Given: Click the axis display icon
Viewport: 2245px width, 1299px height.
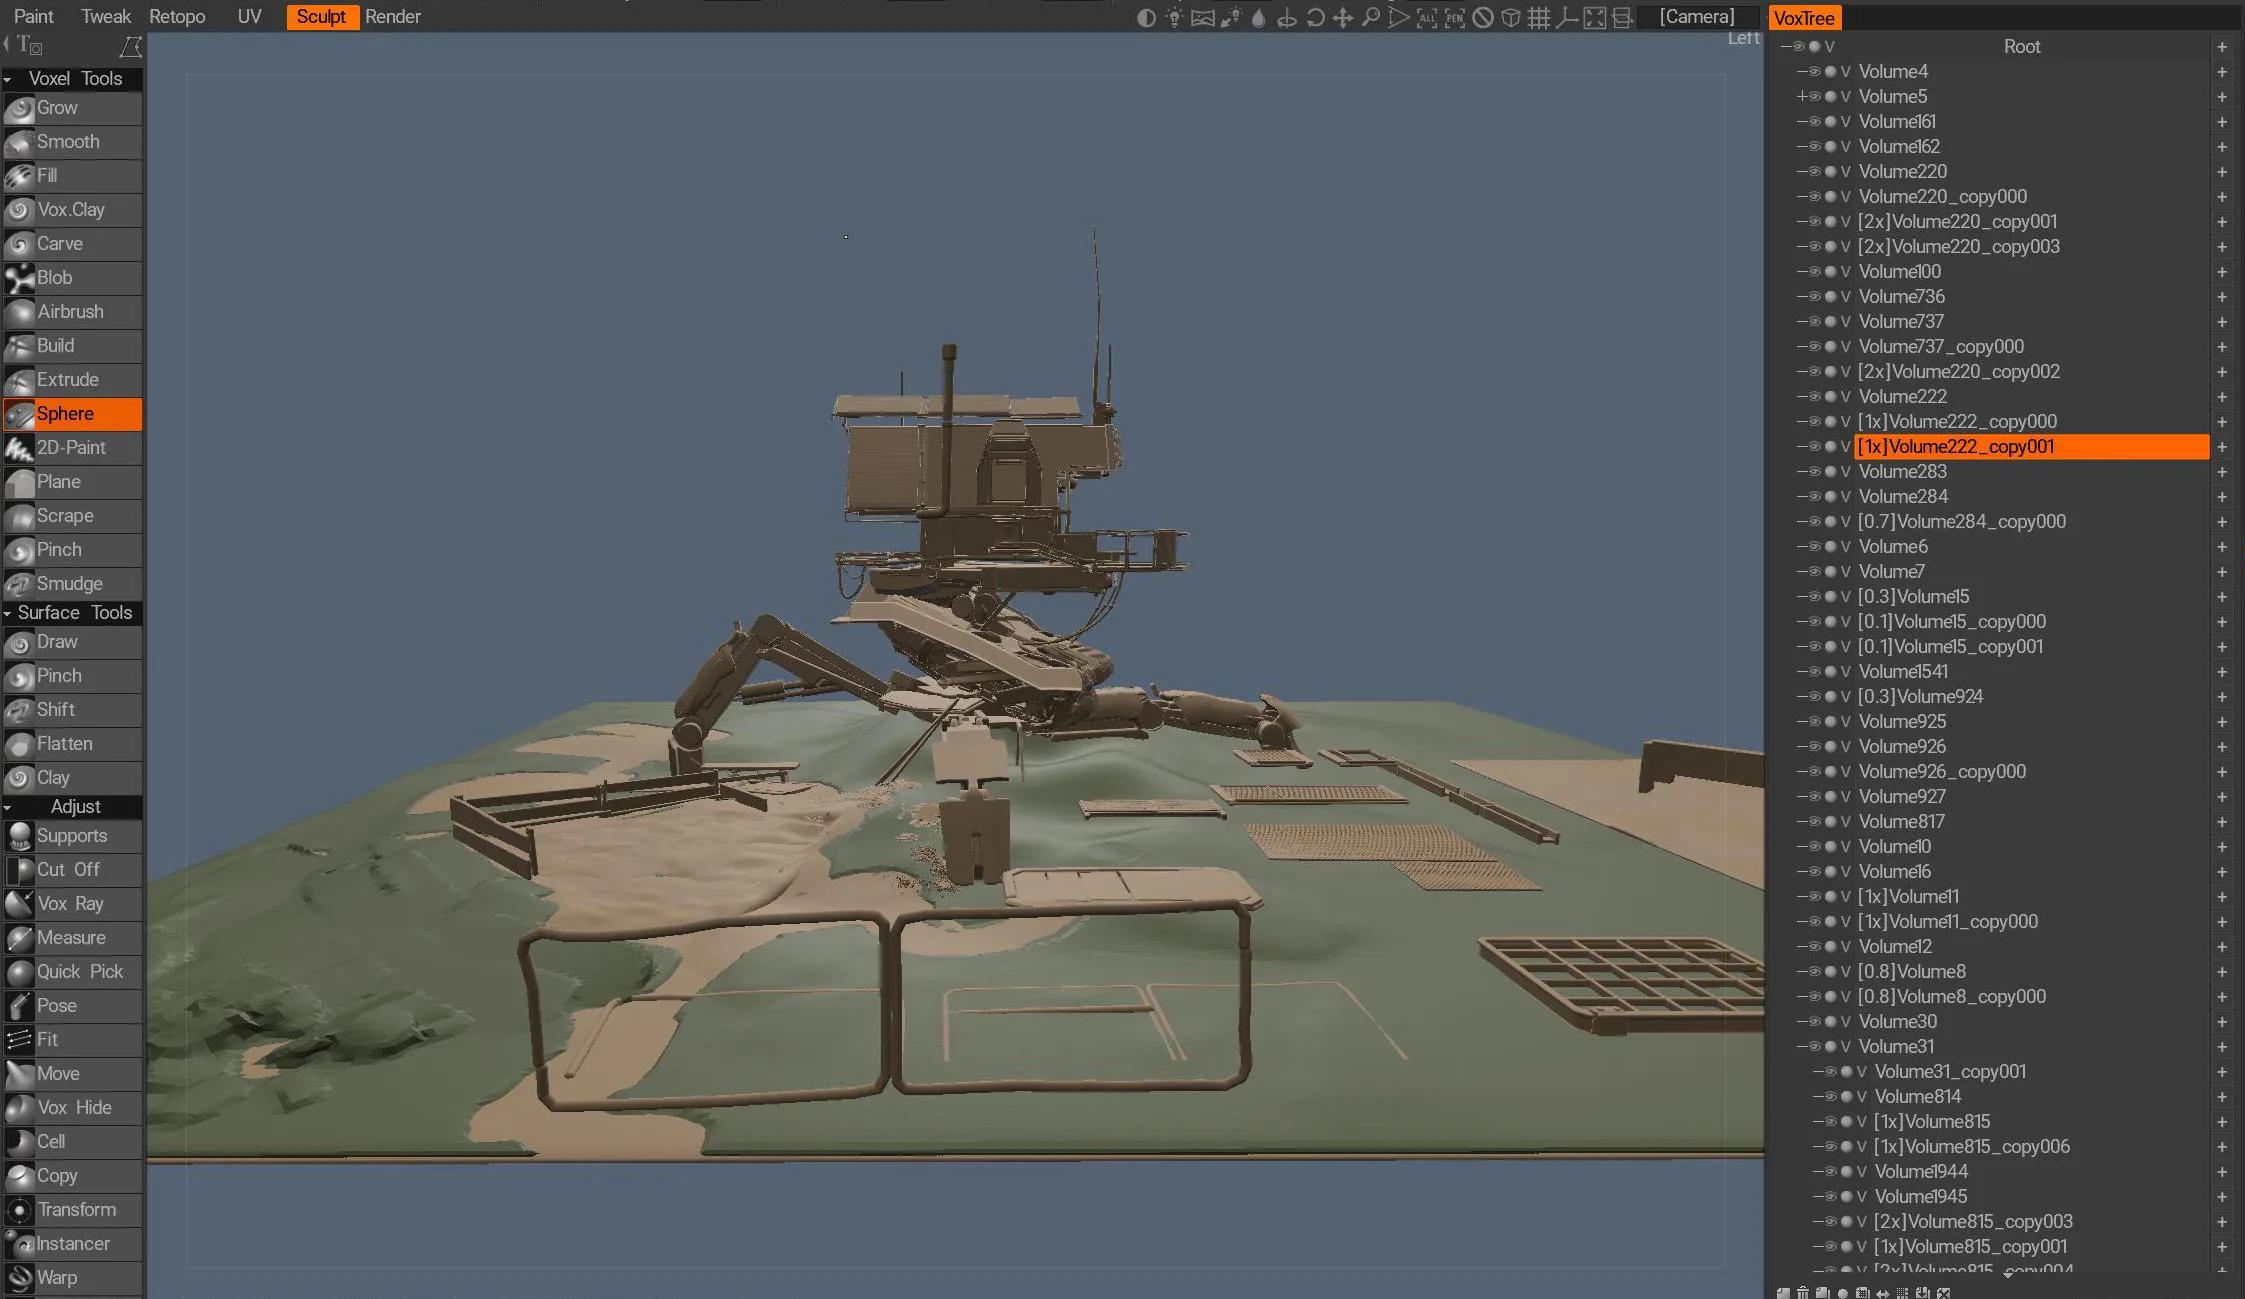Looking at the screenshot, I should tap(1567, 17).
